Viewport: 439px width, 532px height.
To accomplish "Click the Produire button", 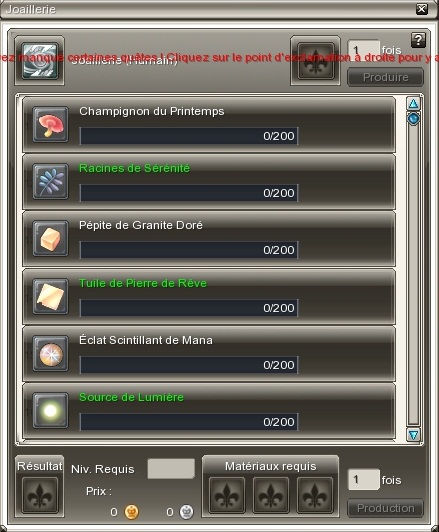I will [x=385, y=77].
